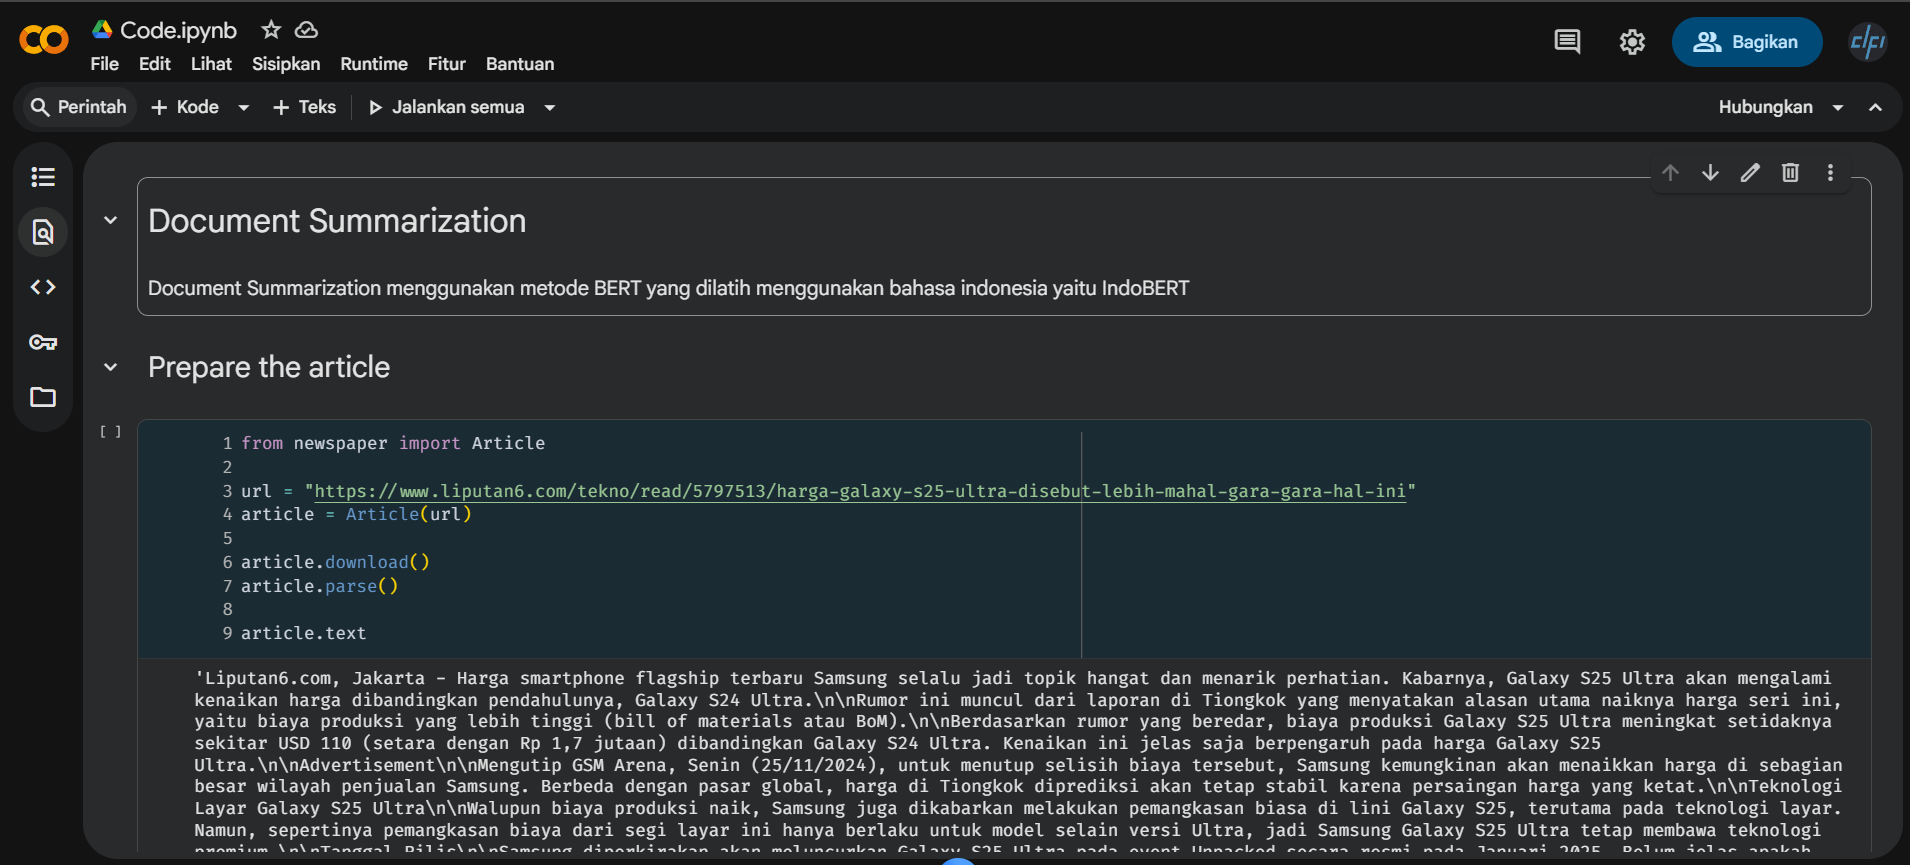
Task: Open the Files folder icon in sidebar
Action: (x=43, y=397)
